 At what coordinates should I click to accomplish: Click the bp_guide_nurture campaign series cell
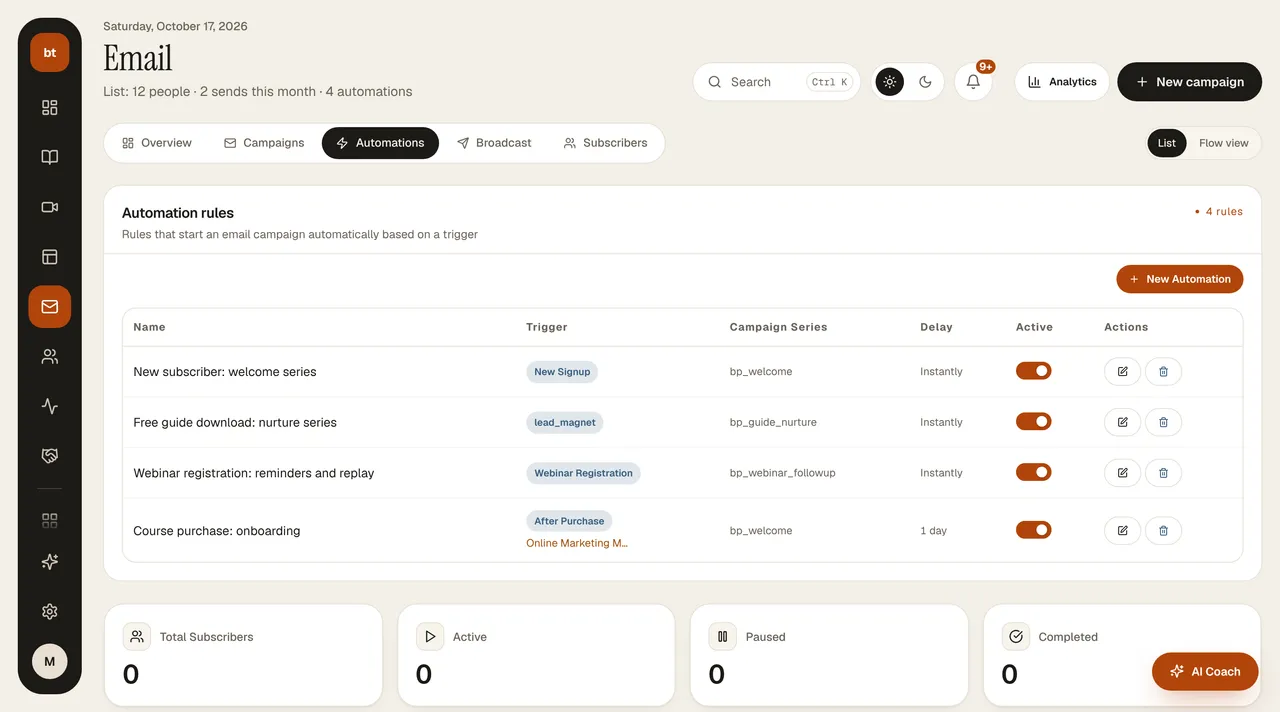pos(773,422)
